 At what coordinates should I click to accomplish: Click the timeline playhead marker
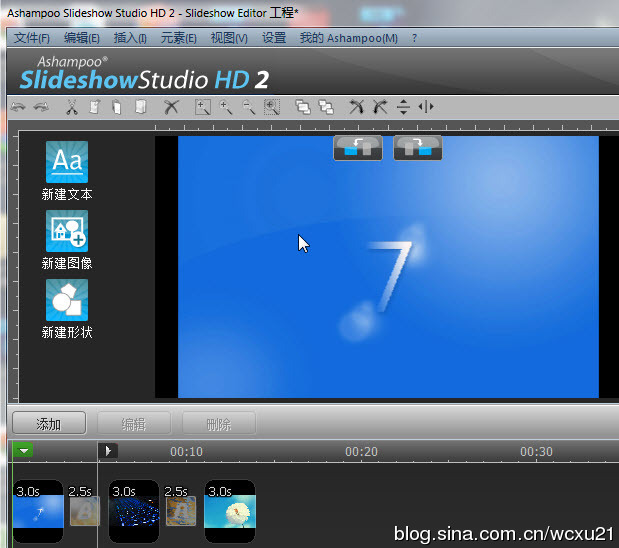click(x=108, y=451)
